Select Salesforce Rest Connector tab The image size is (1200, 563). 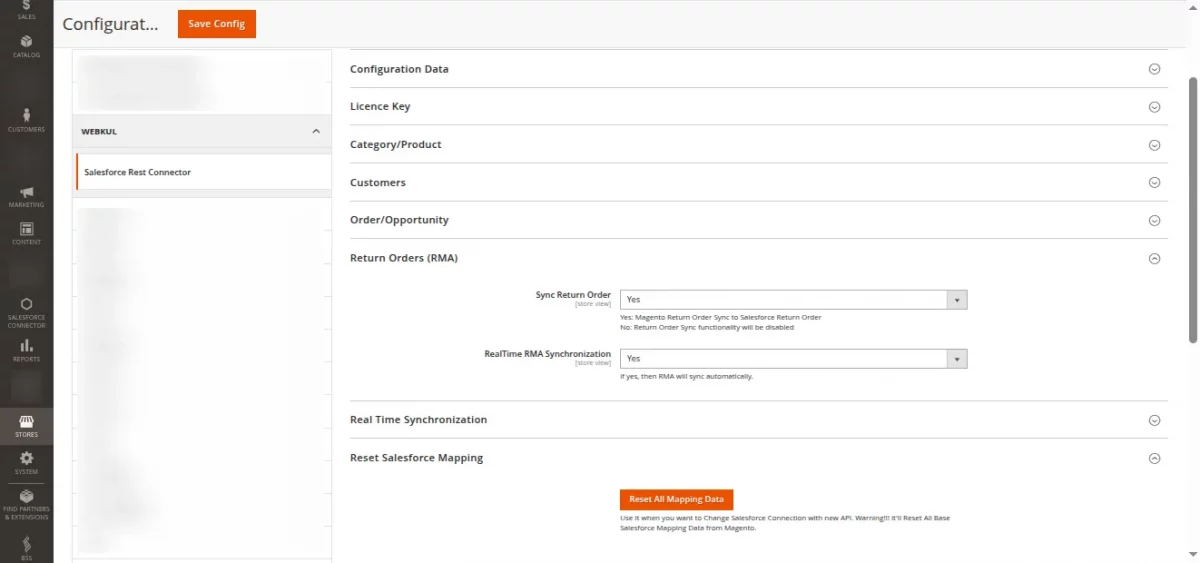[203, 172]
